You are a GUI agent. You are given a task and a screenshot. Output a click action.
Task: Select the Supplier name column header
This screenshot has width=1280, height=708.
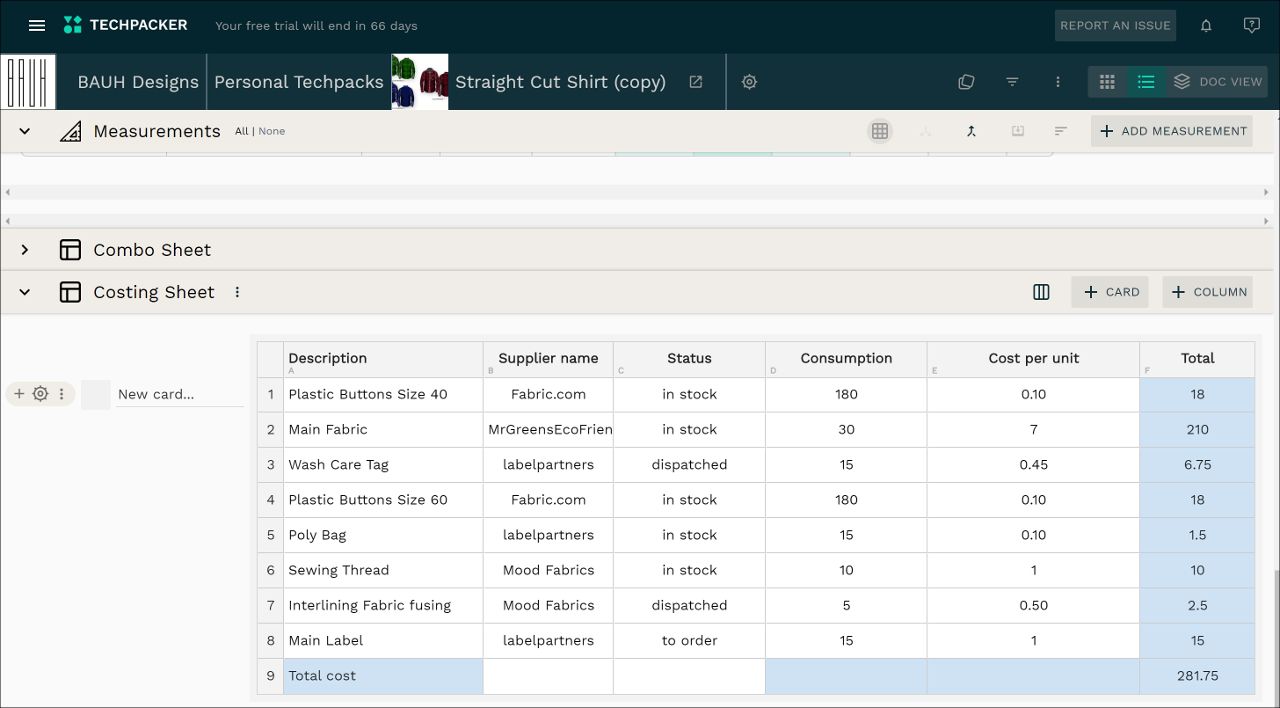(x=548, y=359)
